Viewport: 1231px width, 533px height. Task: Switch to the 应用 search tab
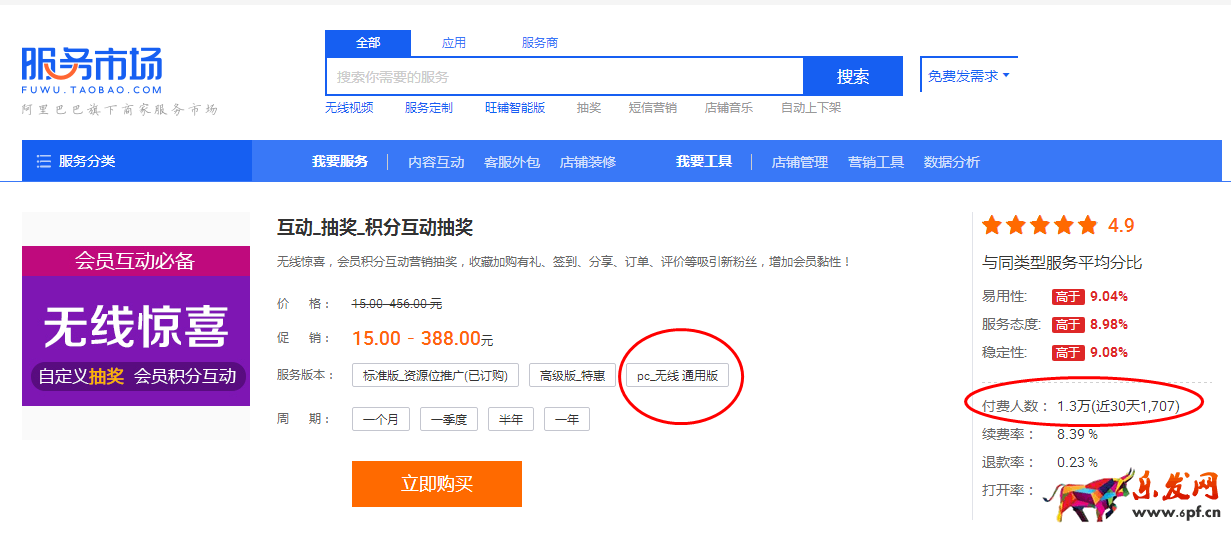click(x=454, y=43)
